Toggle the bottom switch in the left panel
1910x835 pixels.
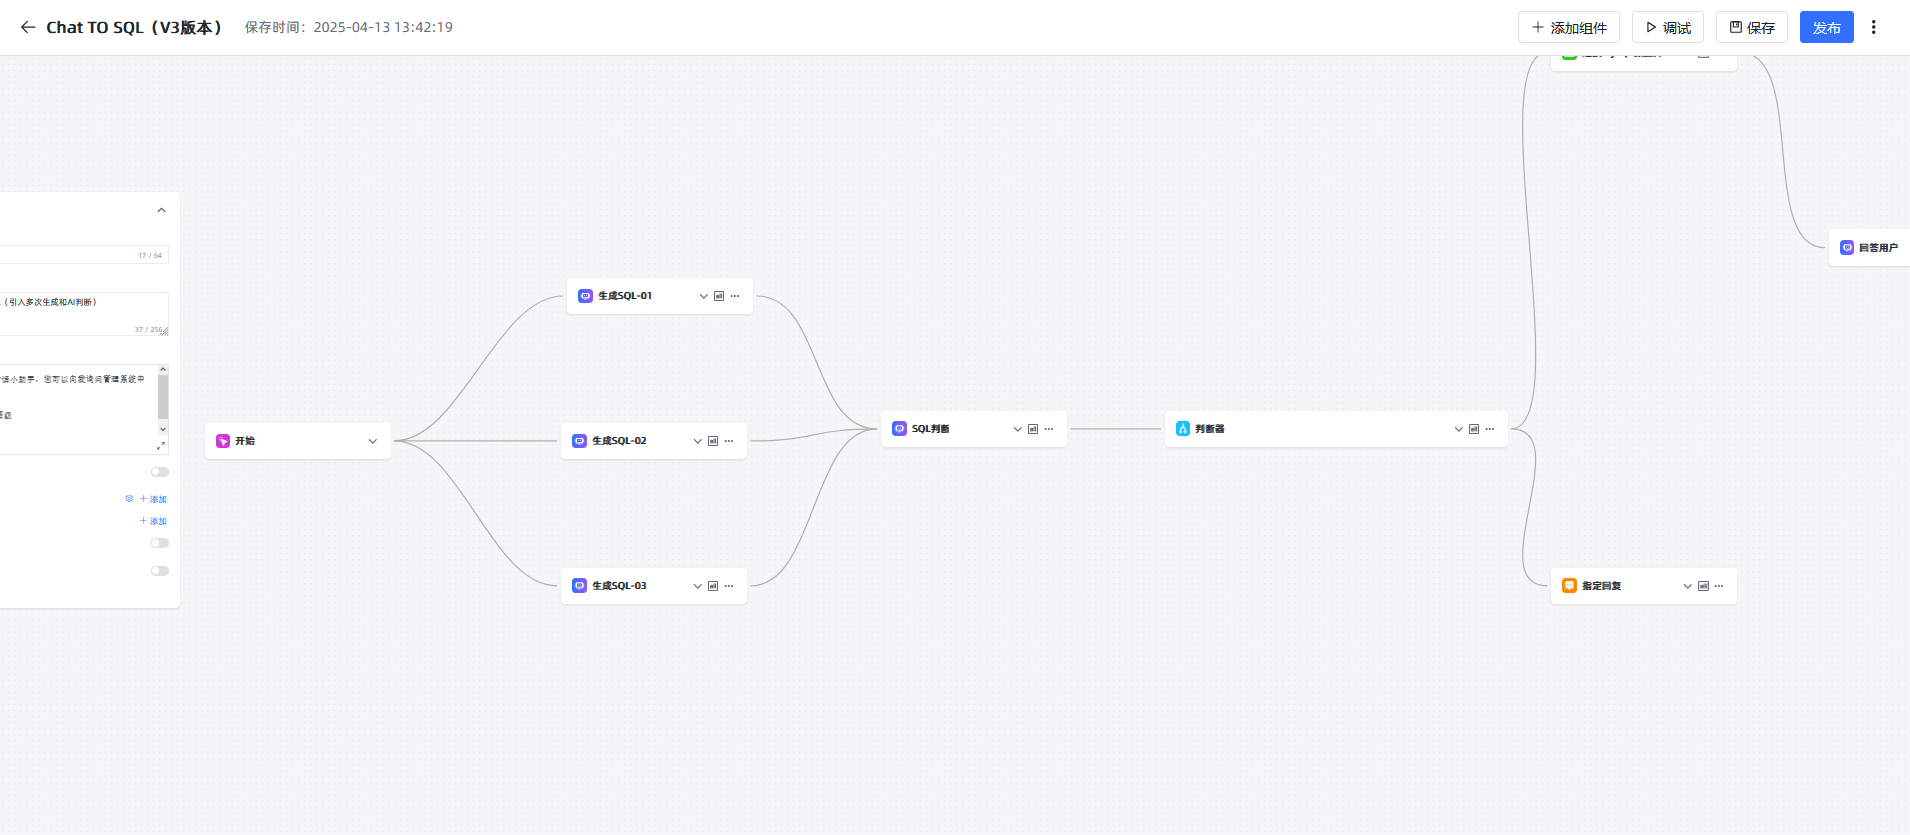pyautogui.click(x=160, y=571)
